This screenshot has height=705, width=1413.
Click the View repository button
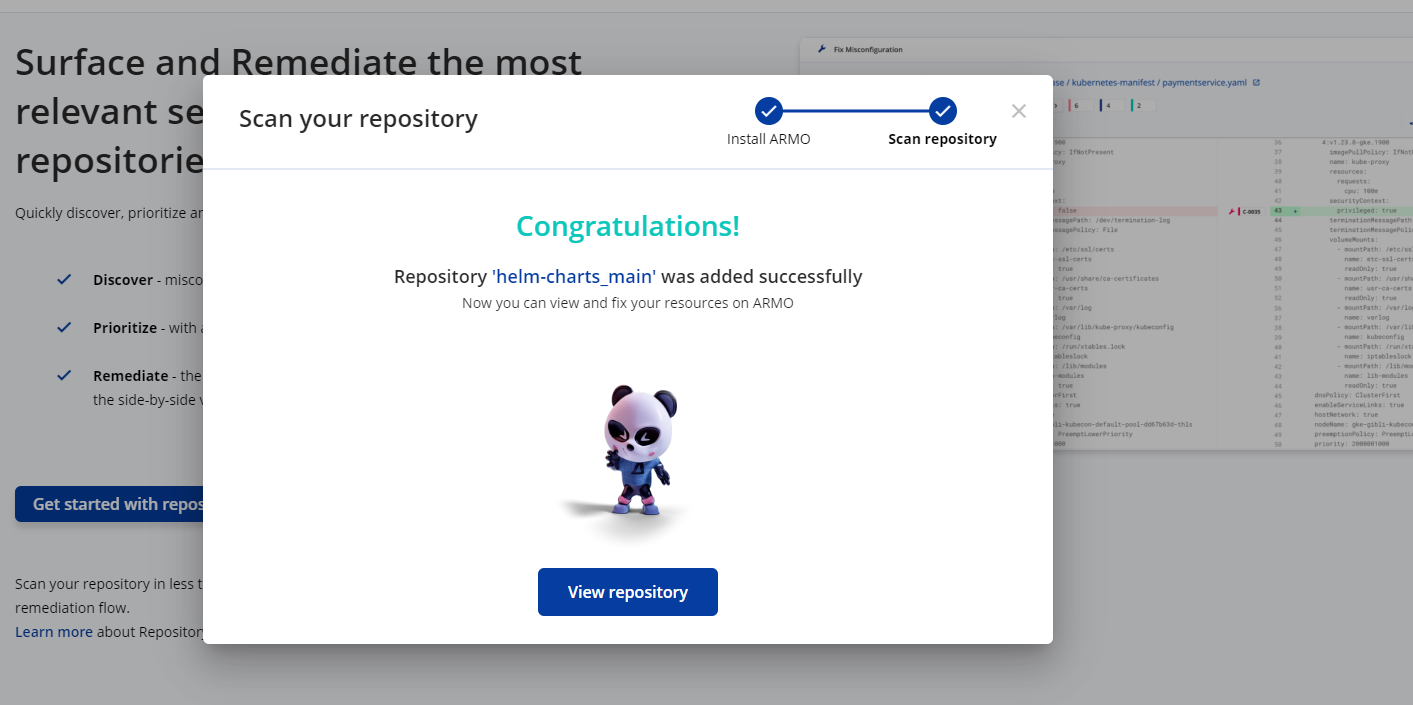pos(627,592)
